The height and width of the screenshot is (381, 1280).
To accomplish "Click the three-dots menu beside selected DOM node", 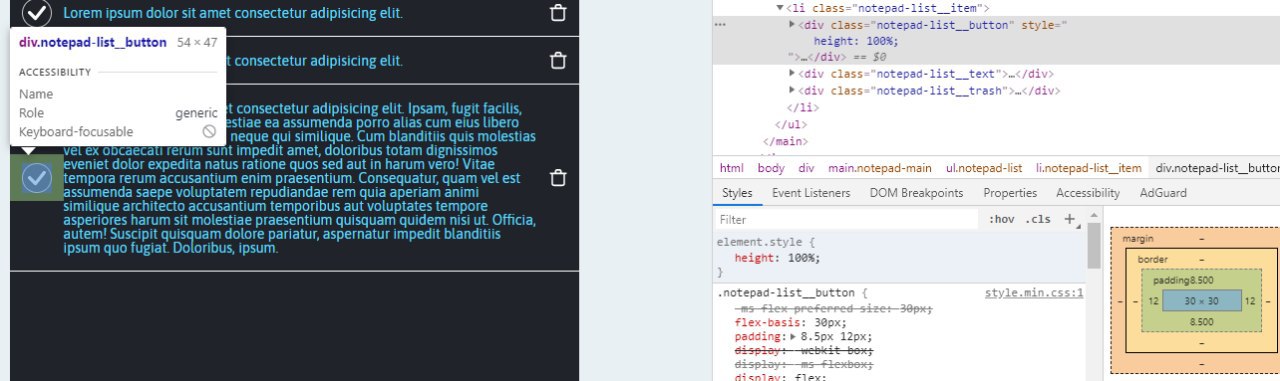I will (x=720, y=24).
